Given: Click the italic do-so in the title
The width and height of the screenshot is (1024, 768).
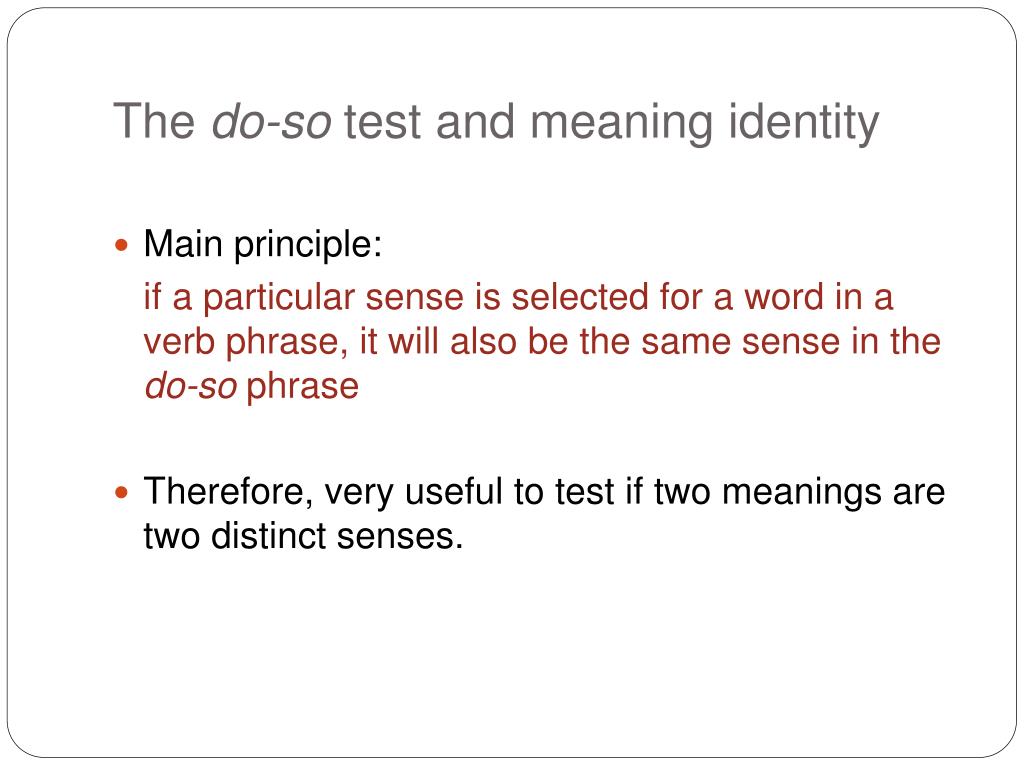Looking at the screenshot, I should [271, 122].
